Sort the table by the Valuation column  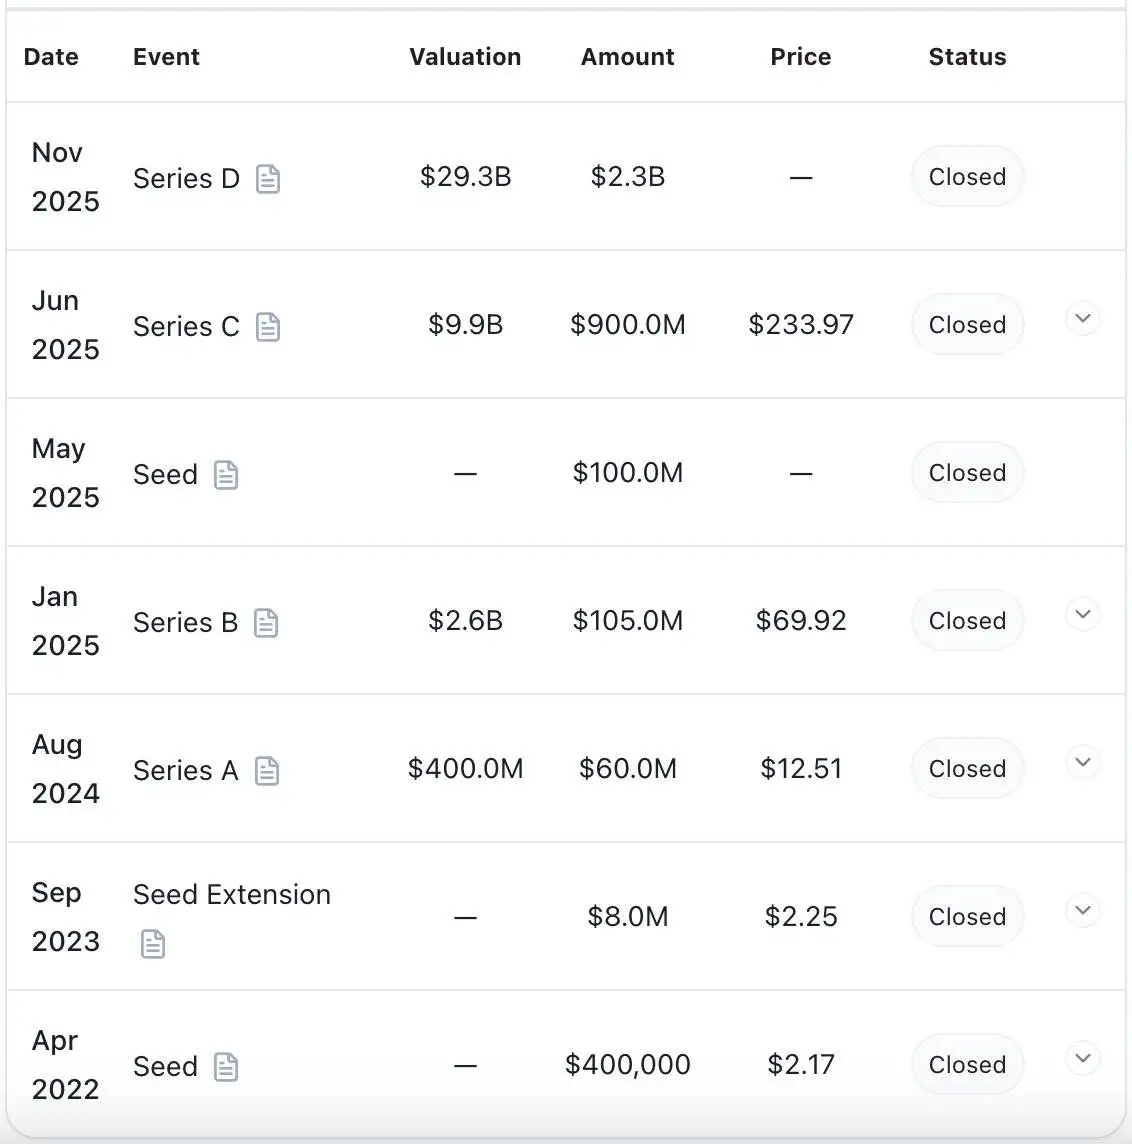[x=465, y=57]
